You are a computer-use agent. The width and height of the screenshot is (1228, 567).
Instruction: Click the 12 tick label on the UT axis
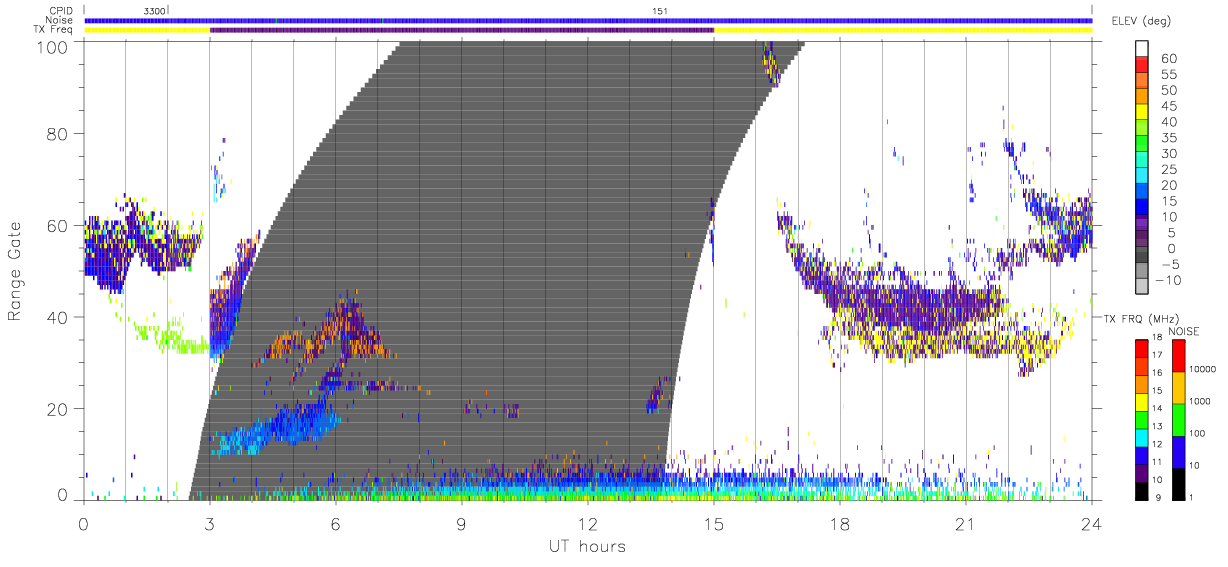click(x=587, y=523)
